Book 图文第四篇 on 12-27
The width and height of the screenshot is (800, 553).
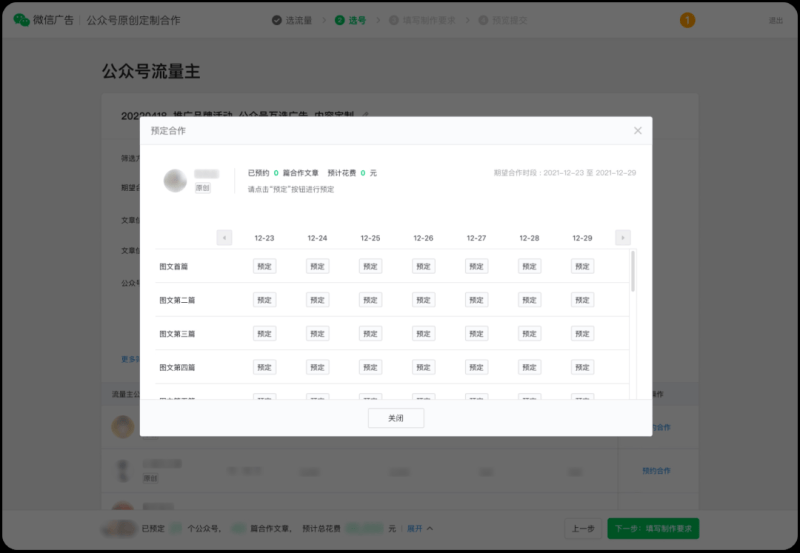click(477, 367)
